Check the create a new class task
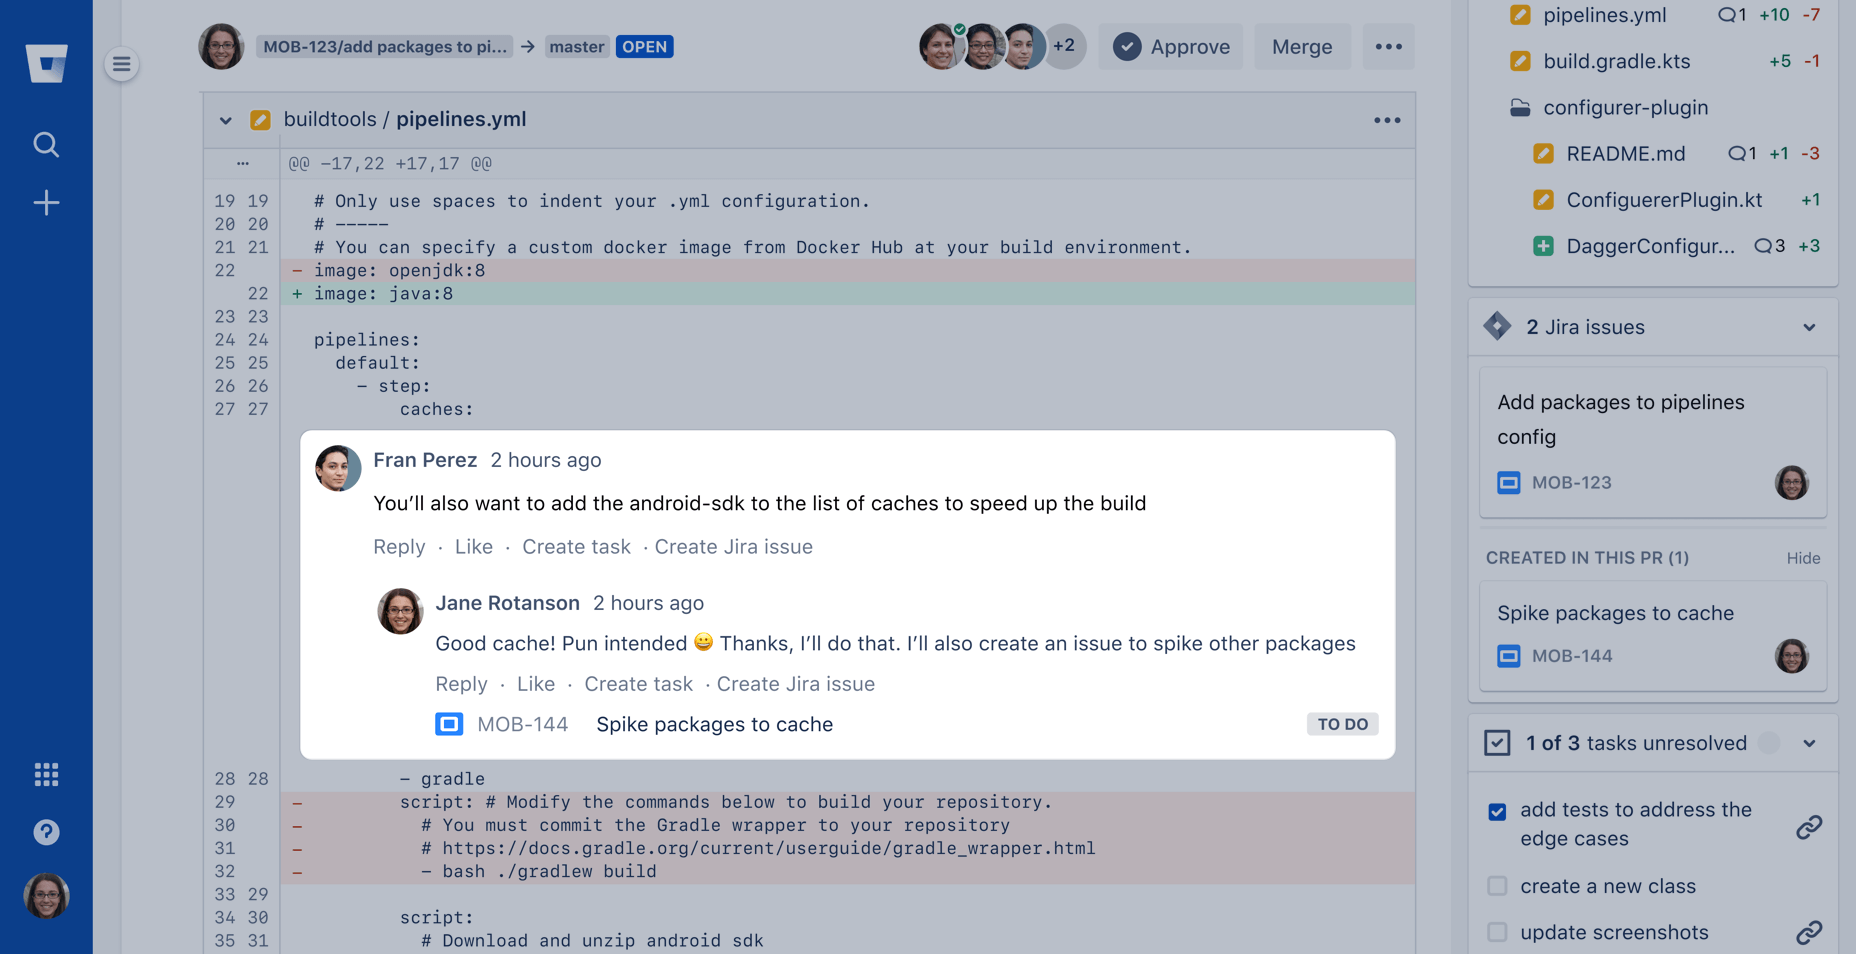This screenshot has width=1856, height=954. click(1497, 886)
